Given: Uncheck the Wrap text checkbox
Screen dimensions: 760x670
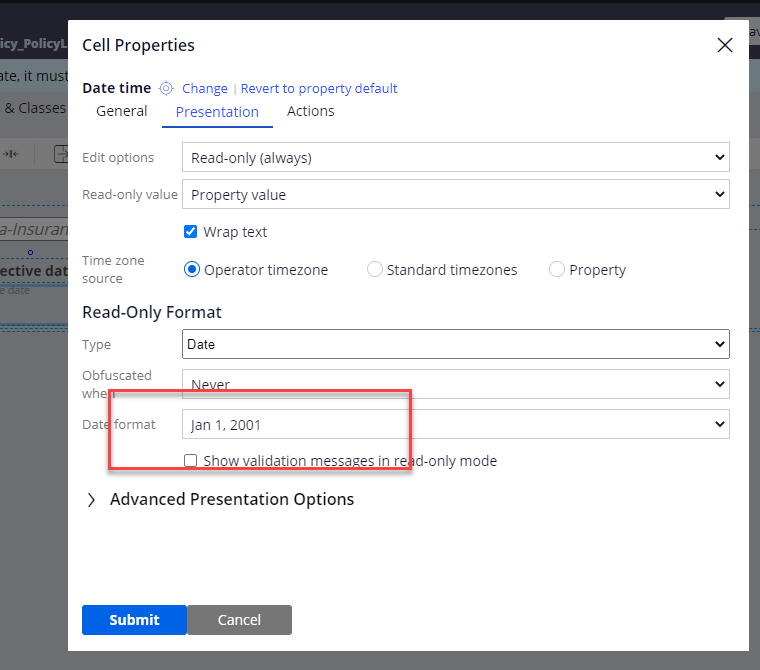Looking at the screenshot, I should pos(190,232).
